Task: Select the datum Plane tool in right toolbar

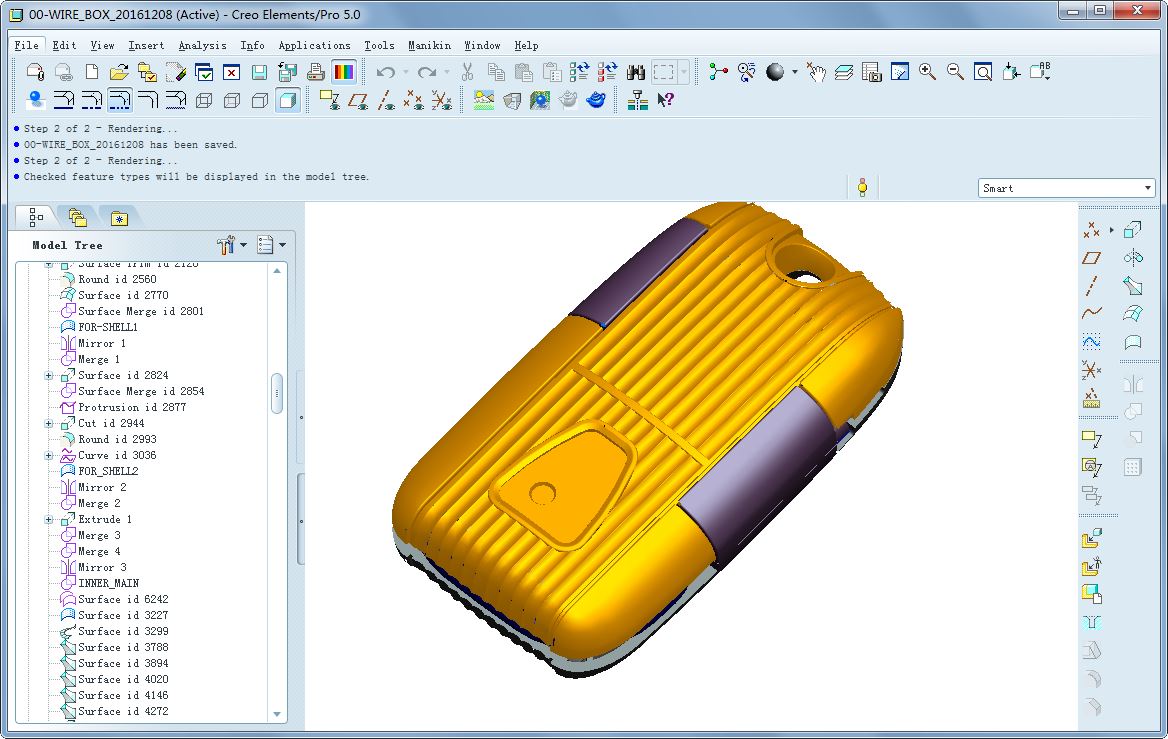Action: pyautogui.click(x=1091, y=258)
